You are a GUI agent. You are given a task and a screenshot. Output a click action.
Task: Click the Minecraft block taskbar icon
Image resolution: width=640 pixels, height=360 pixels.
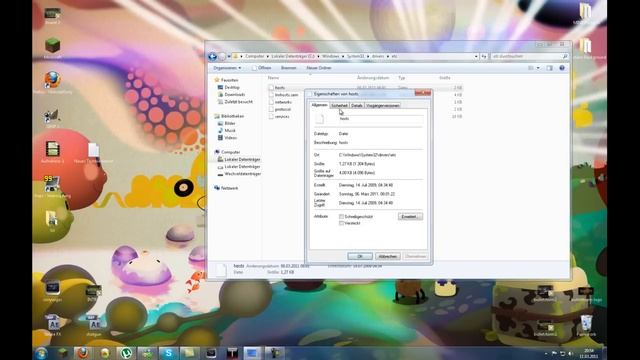point(62,353)
